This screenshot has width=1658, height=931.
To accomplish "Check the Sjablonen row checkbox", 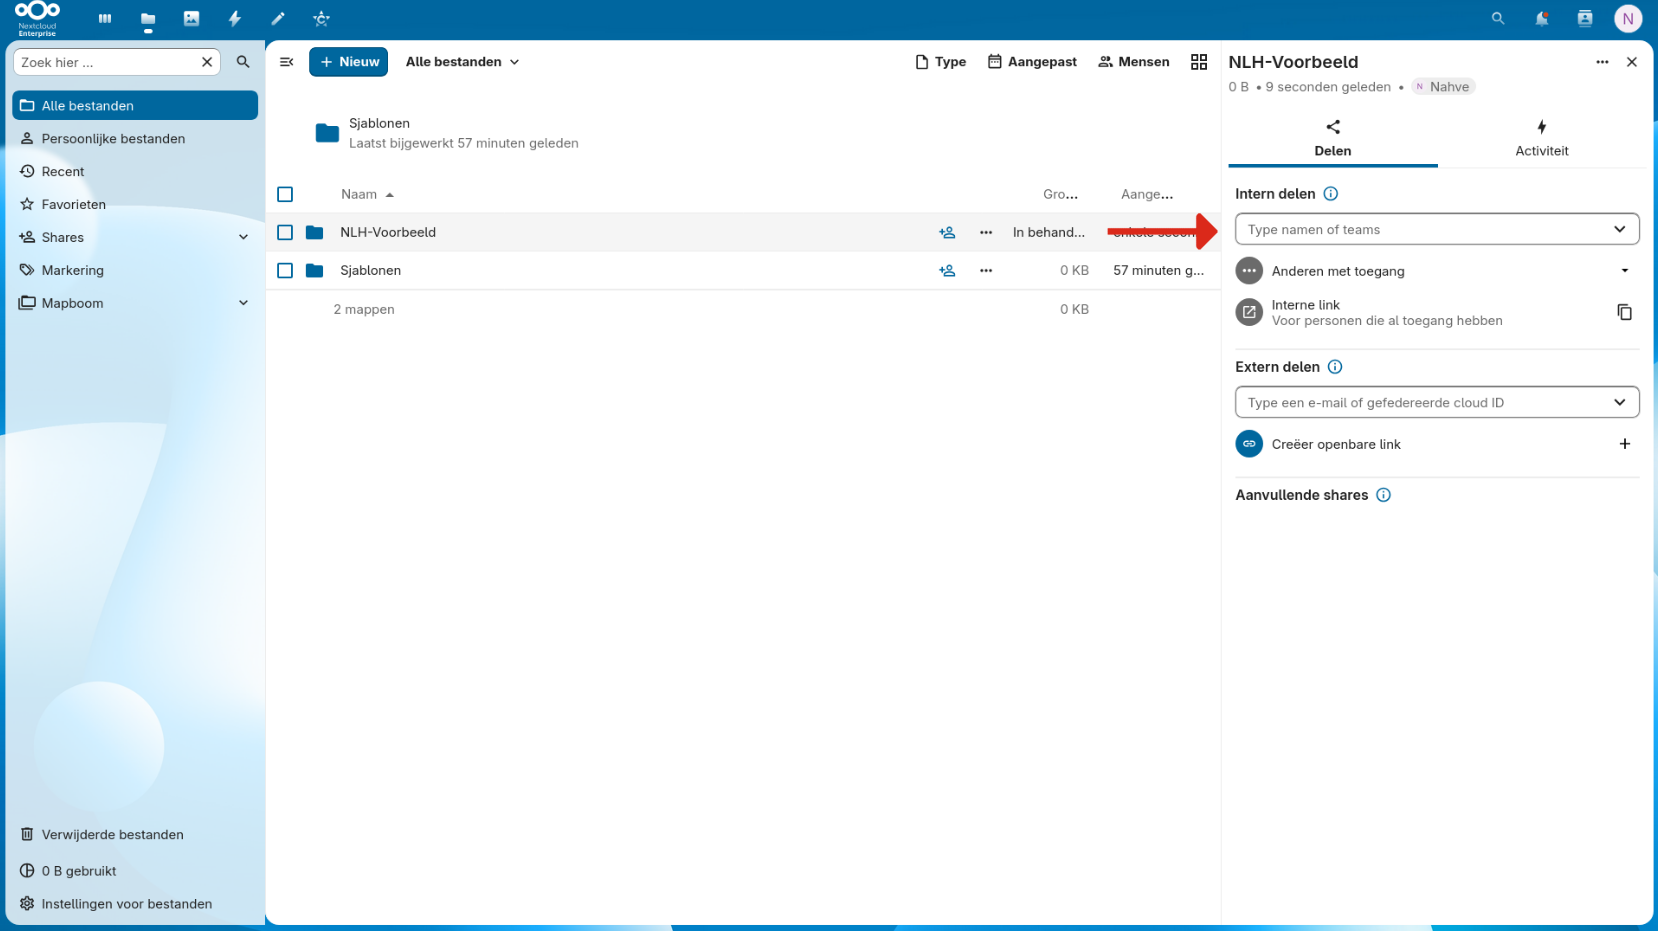I will pyautogui.click(x=285, y=270).
